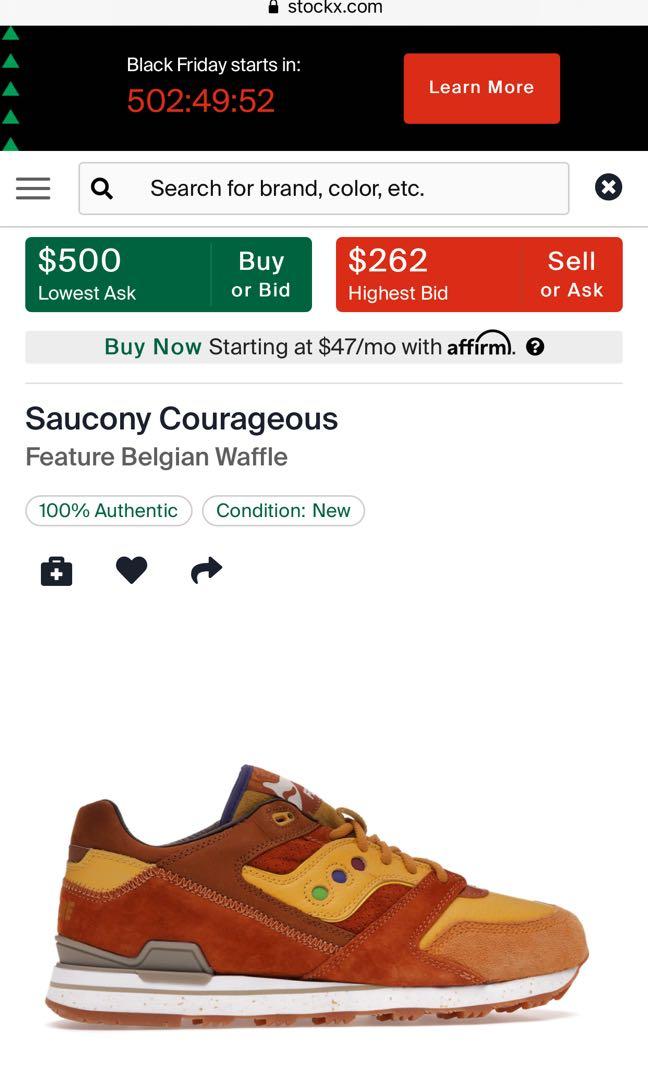This screenshot has height=1080, width=648.
Task: Add sneaker to your portfolio
Action: (x=56, y=570)
